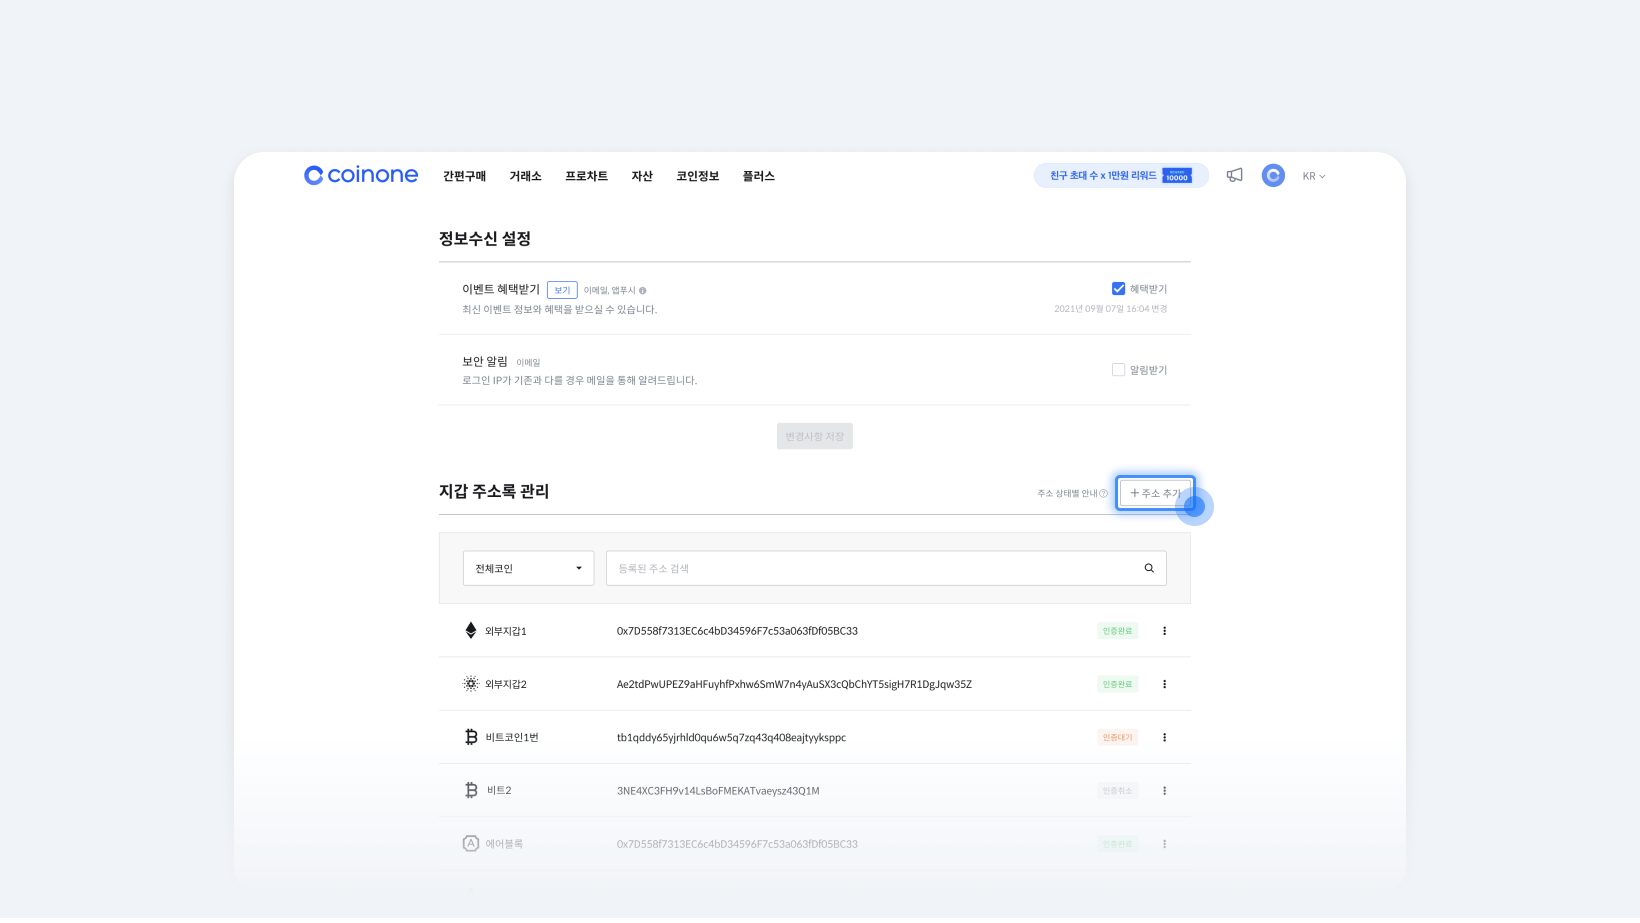The image size is (1640, 923).
Task: Go to the 코인정보 menu
Action: click(x=697, y=176)
